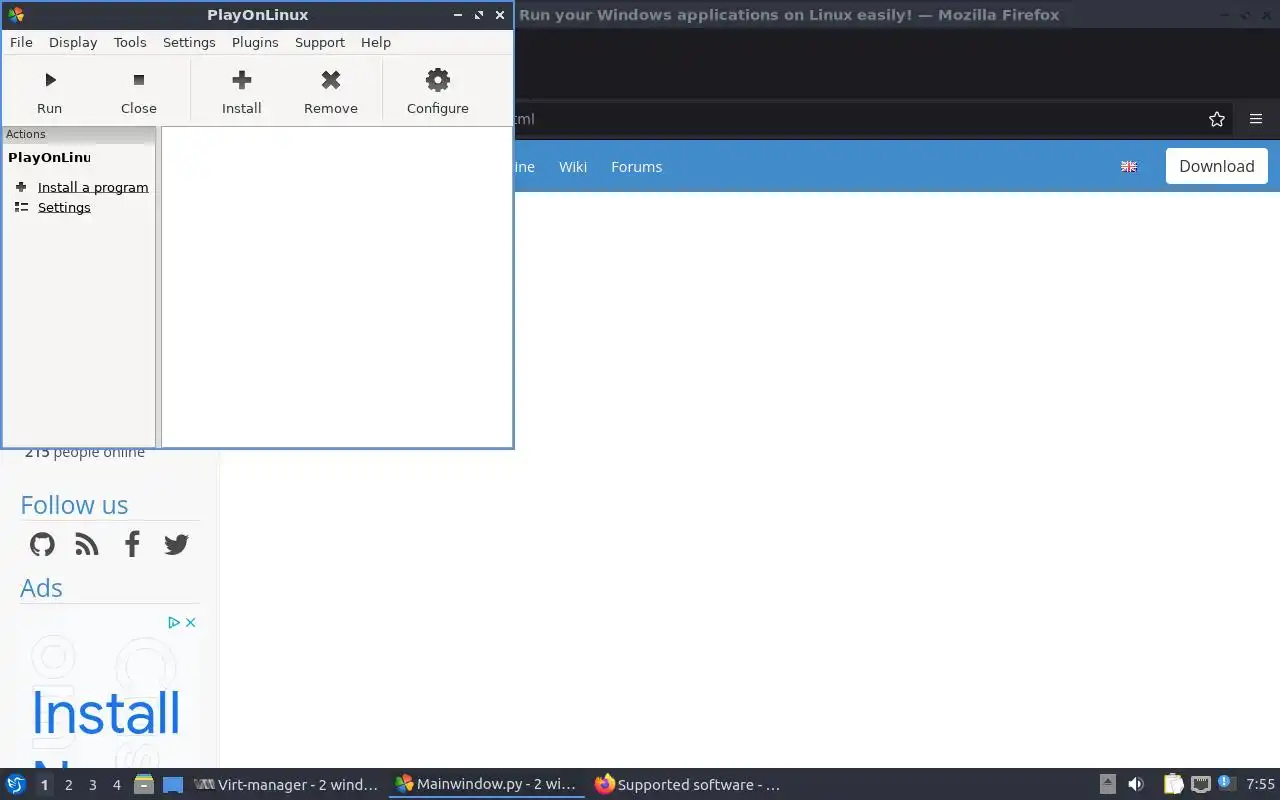Open the Display menu
The image size is (1280, 800).
pos(73,42)
